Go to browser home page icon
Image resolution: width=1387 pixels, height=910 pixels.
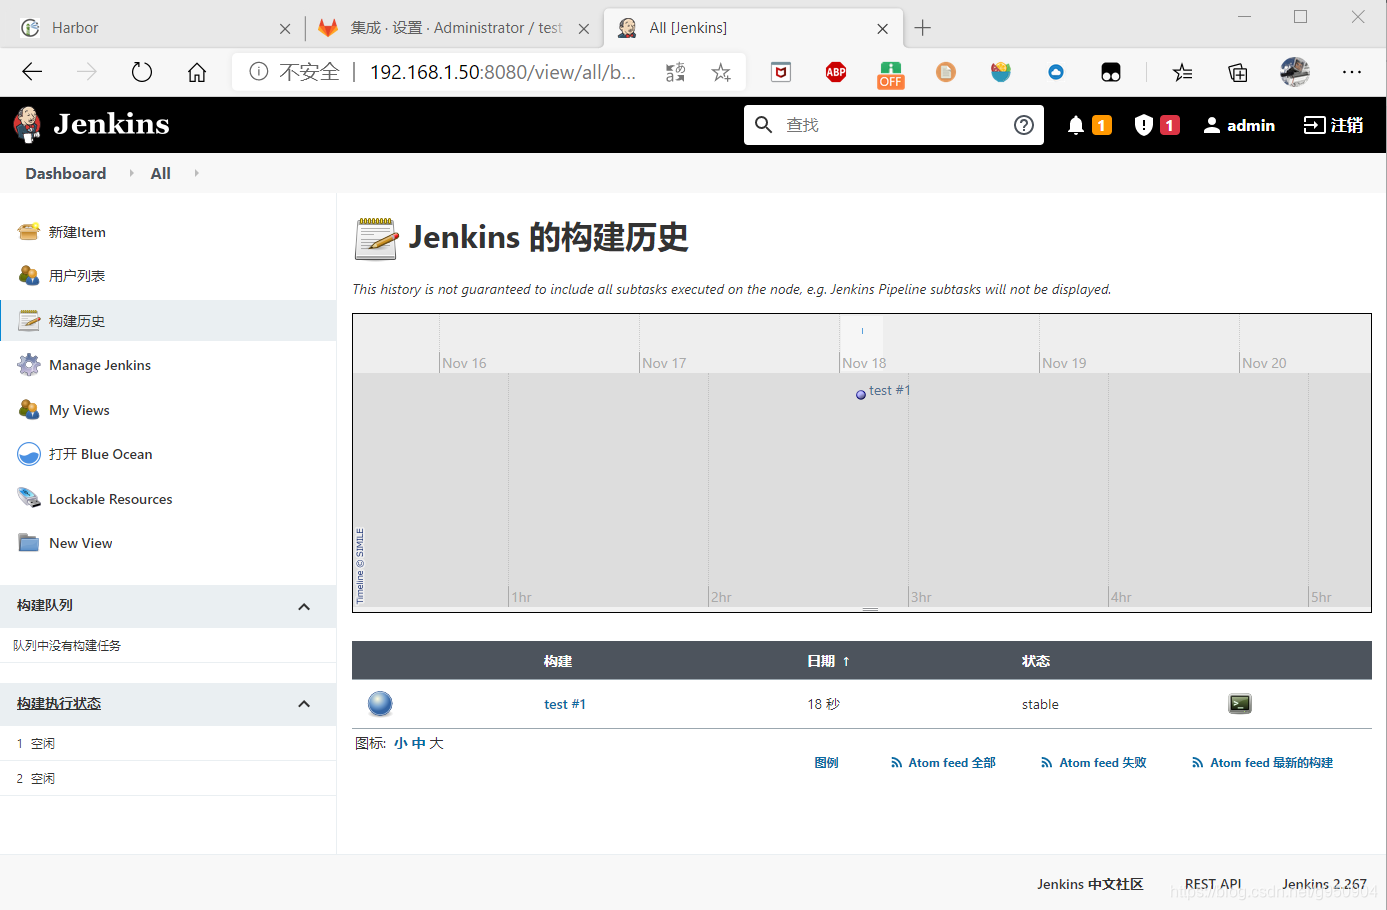coord(197,72)
